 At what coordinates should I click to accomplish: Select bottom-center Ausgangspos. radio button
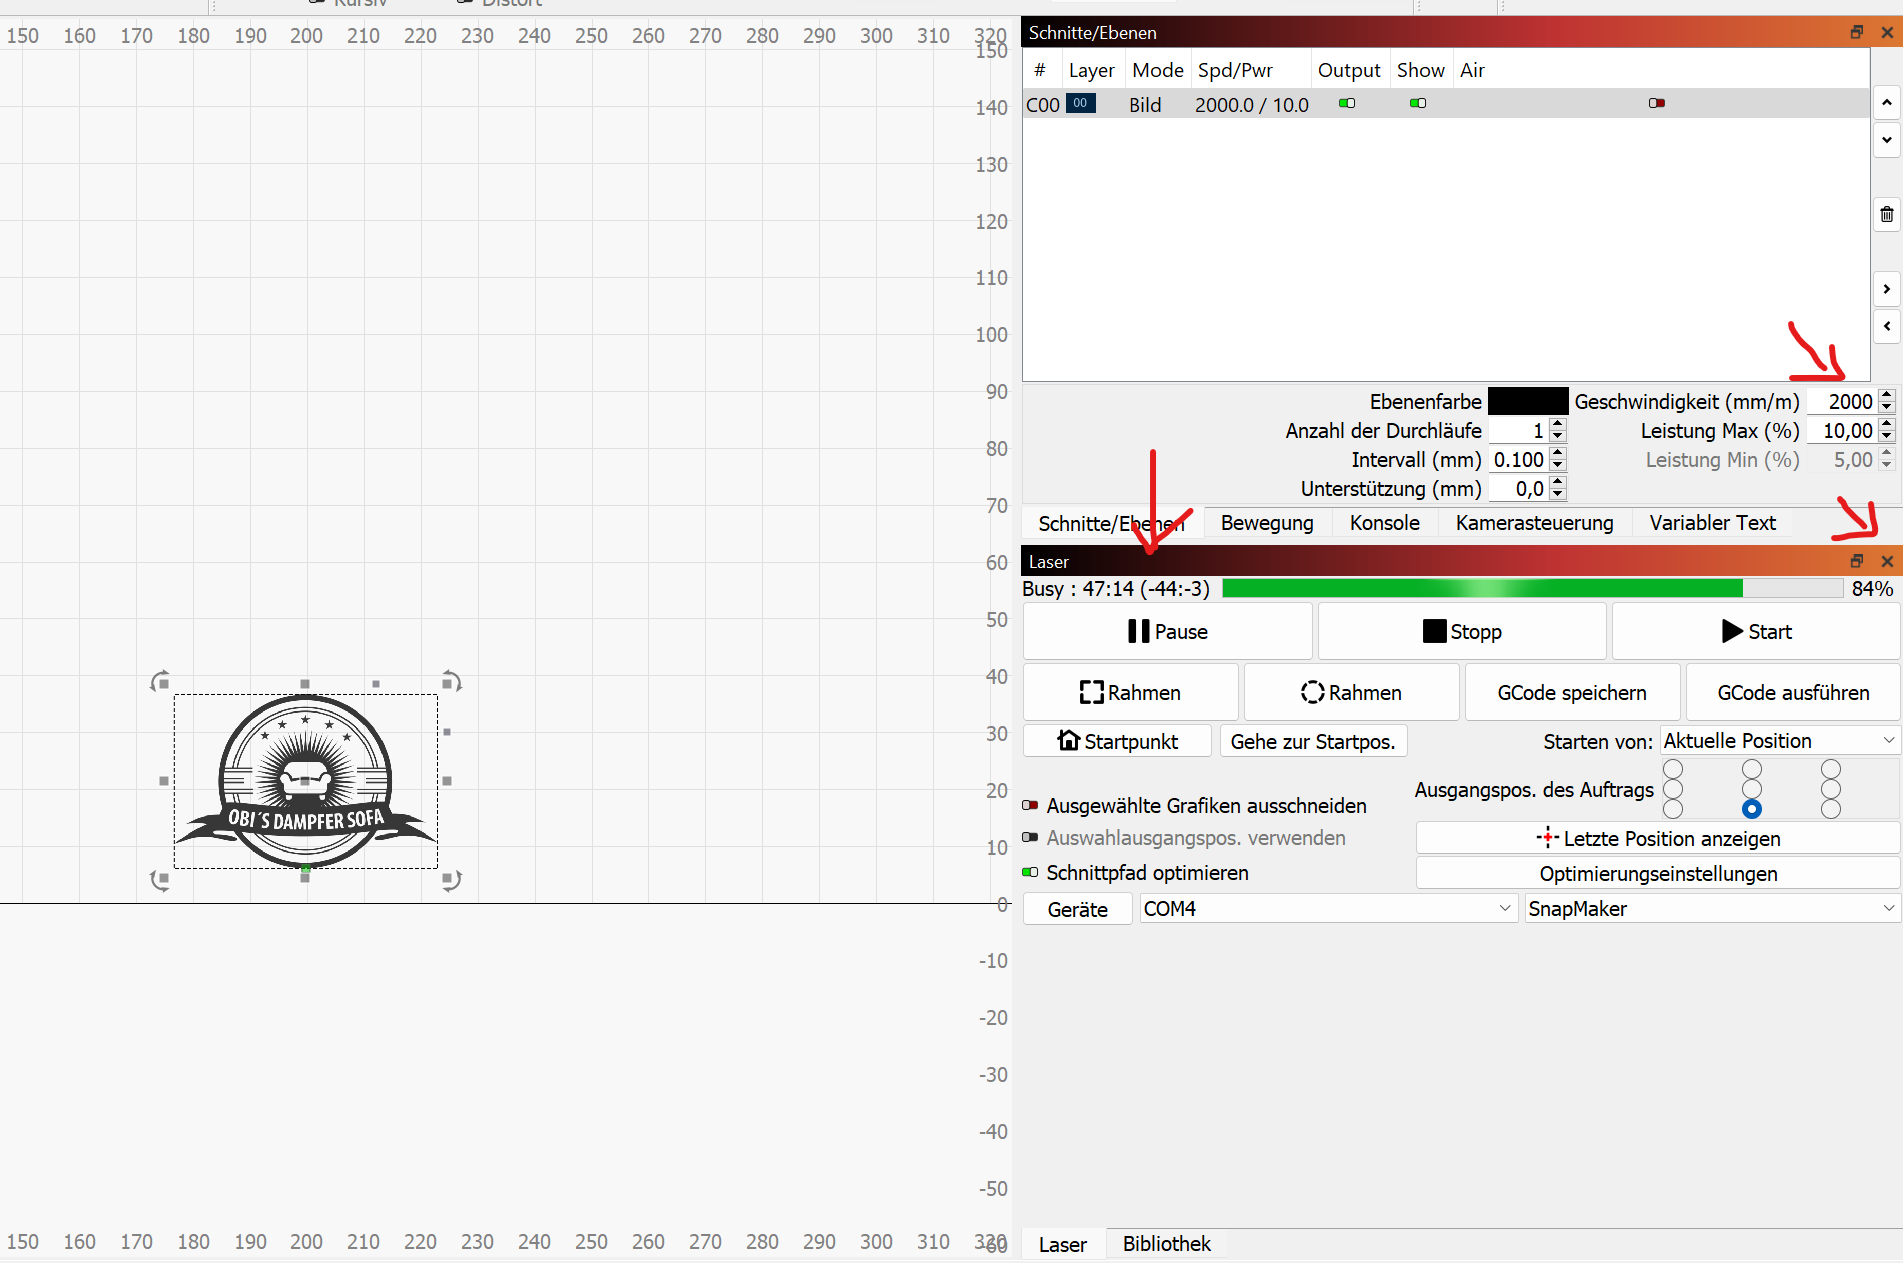(x=1751, y=809)
